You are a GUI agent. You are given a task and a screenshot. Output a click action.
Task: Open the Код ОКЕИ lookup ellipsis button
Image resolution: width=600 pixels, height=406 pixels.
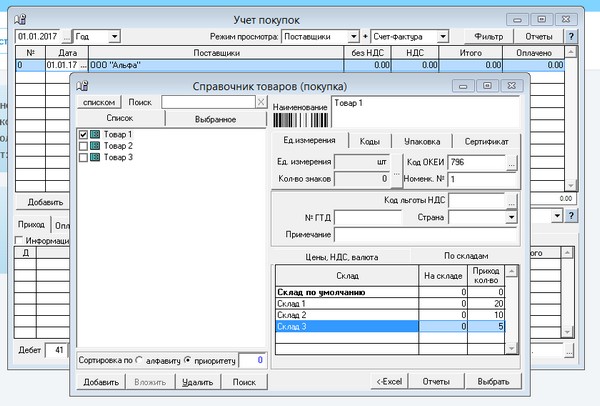point(511,161)
